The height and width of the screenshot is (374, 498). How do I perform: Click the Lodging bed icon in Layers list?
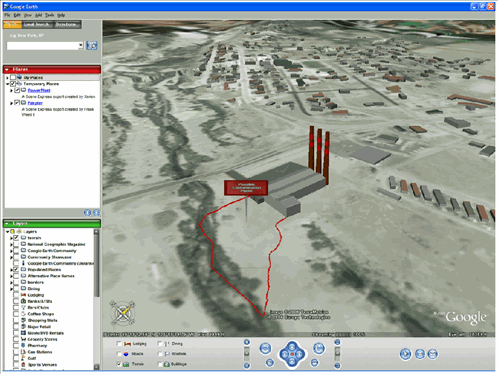(x=23, y=295)
